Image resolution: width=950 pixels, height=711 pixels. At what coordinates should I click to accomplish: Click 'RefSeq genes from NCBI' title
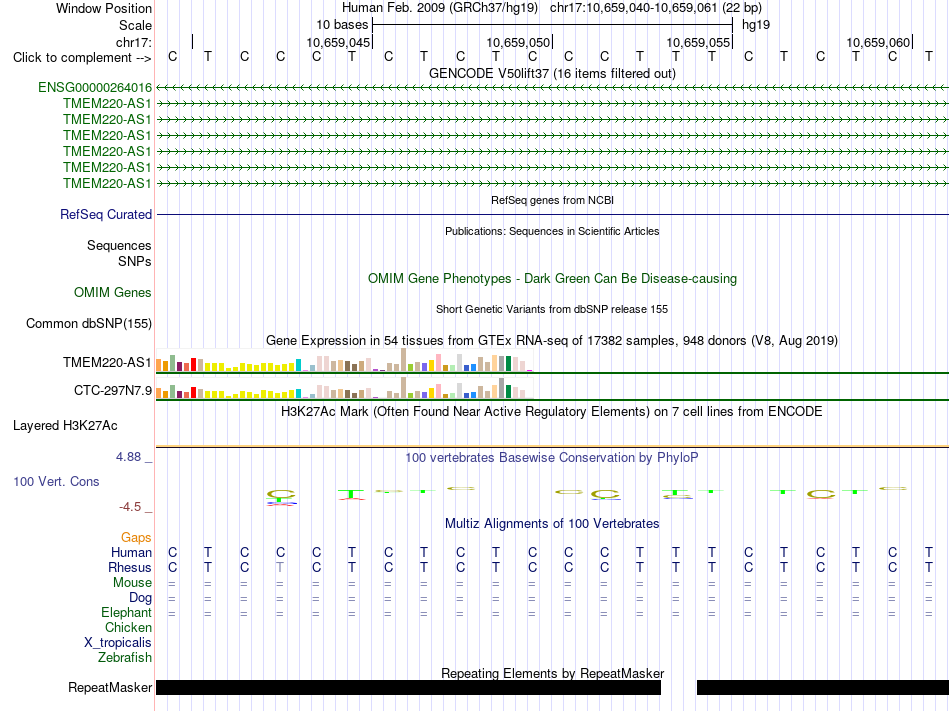552,200
